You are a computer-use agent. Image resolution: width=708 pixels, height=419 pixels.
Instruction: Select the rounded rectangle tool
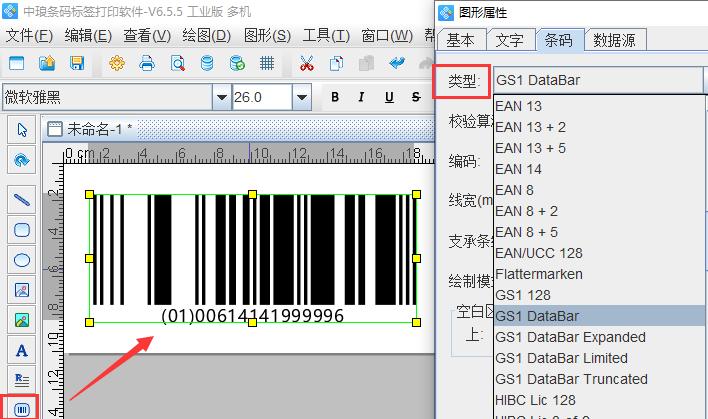[22, 230]
